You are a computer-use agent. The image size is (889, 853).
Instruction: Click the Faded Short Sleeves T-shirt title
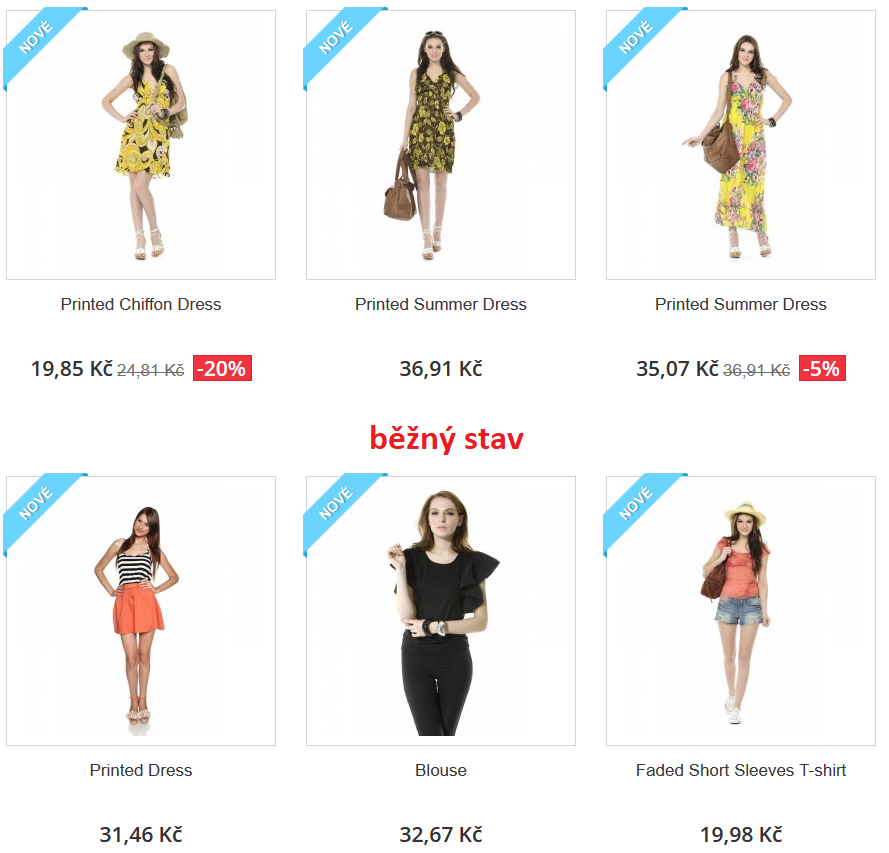click(x=740, y=770)
